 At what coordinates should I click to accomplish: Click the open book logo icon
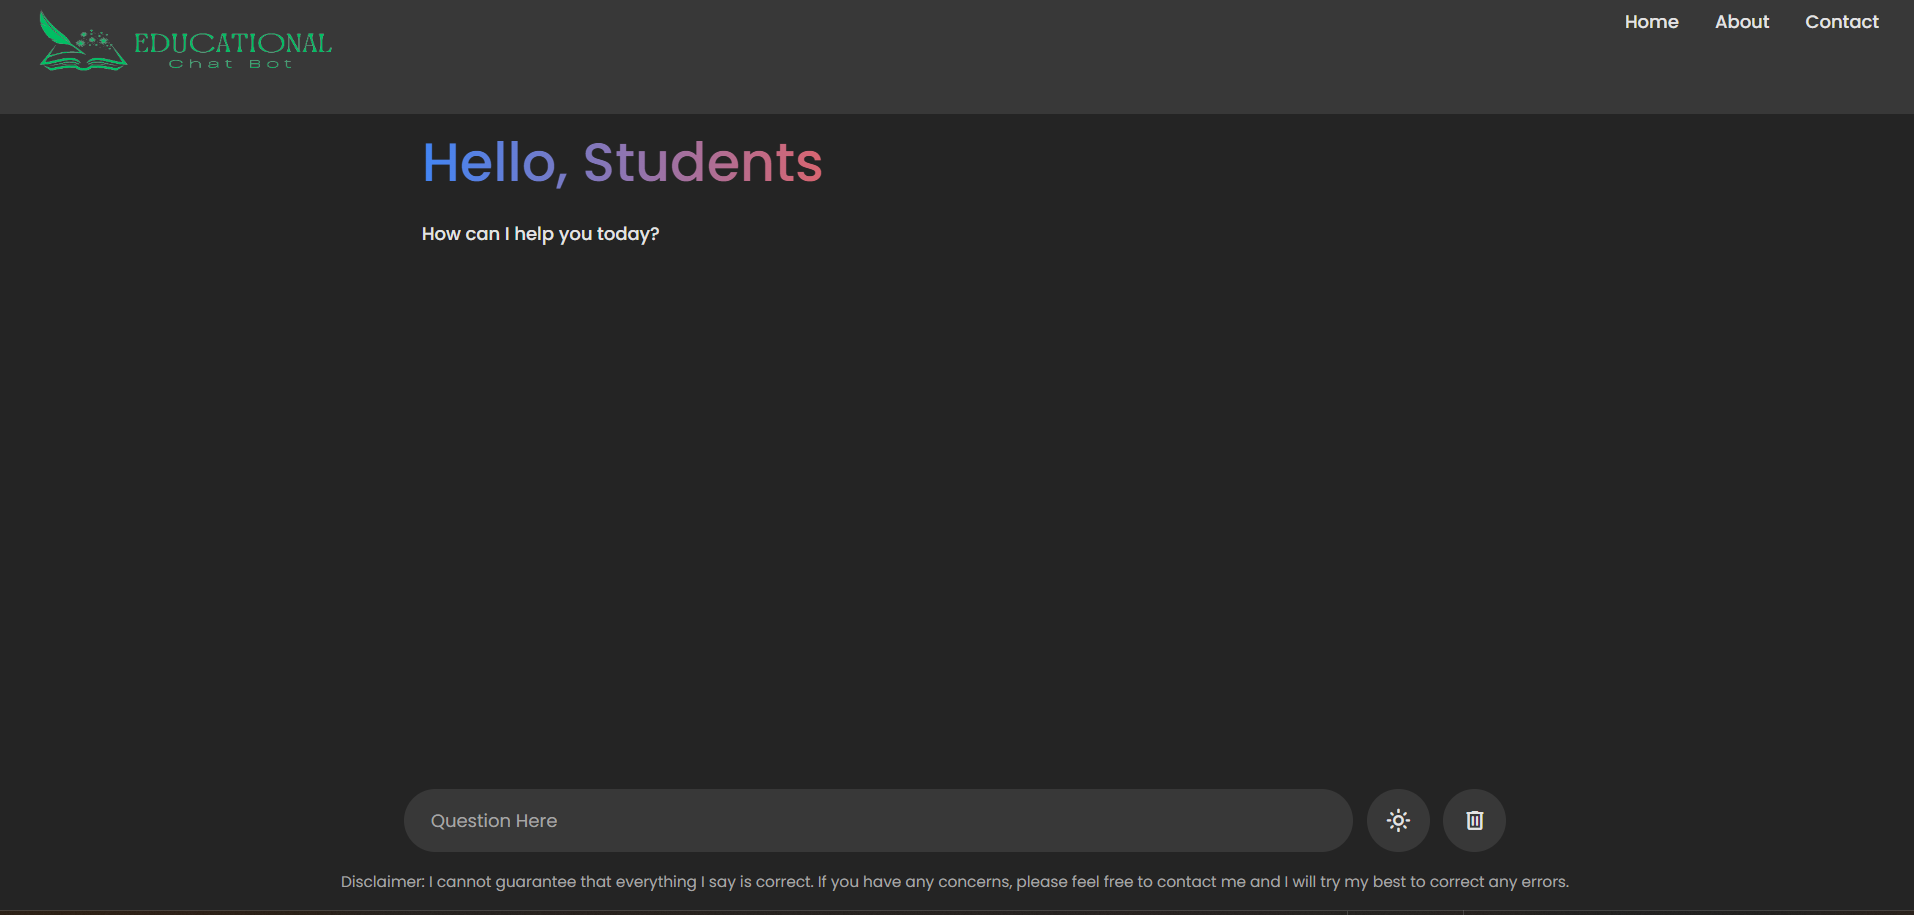(83, 62)
